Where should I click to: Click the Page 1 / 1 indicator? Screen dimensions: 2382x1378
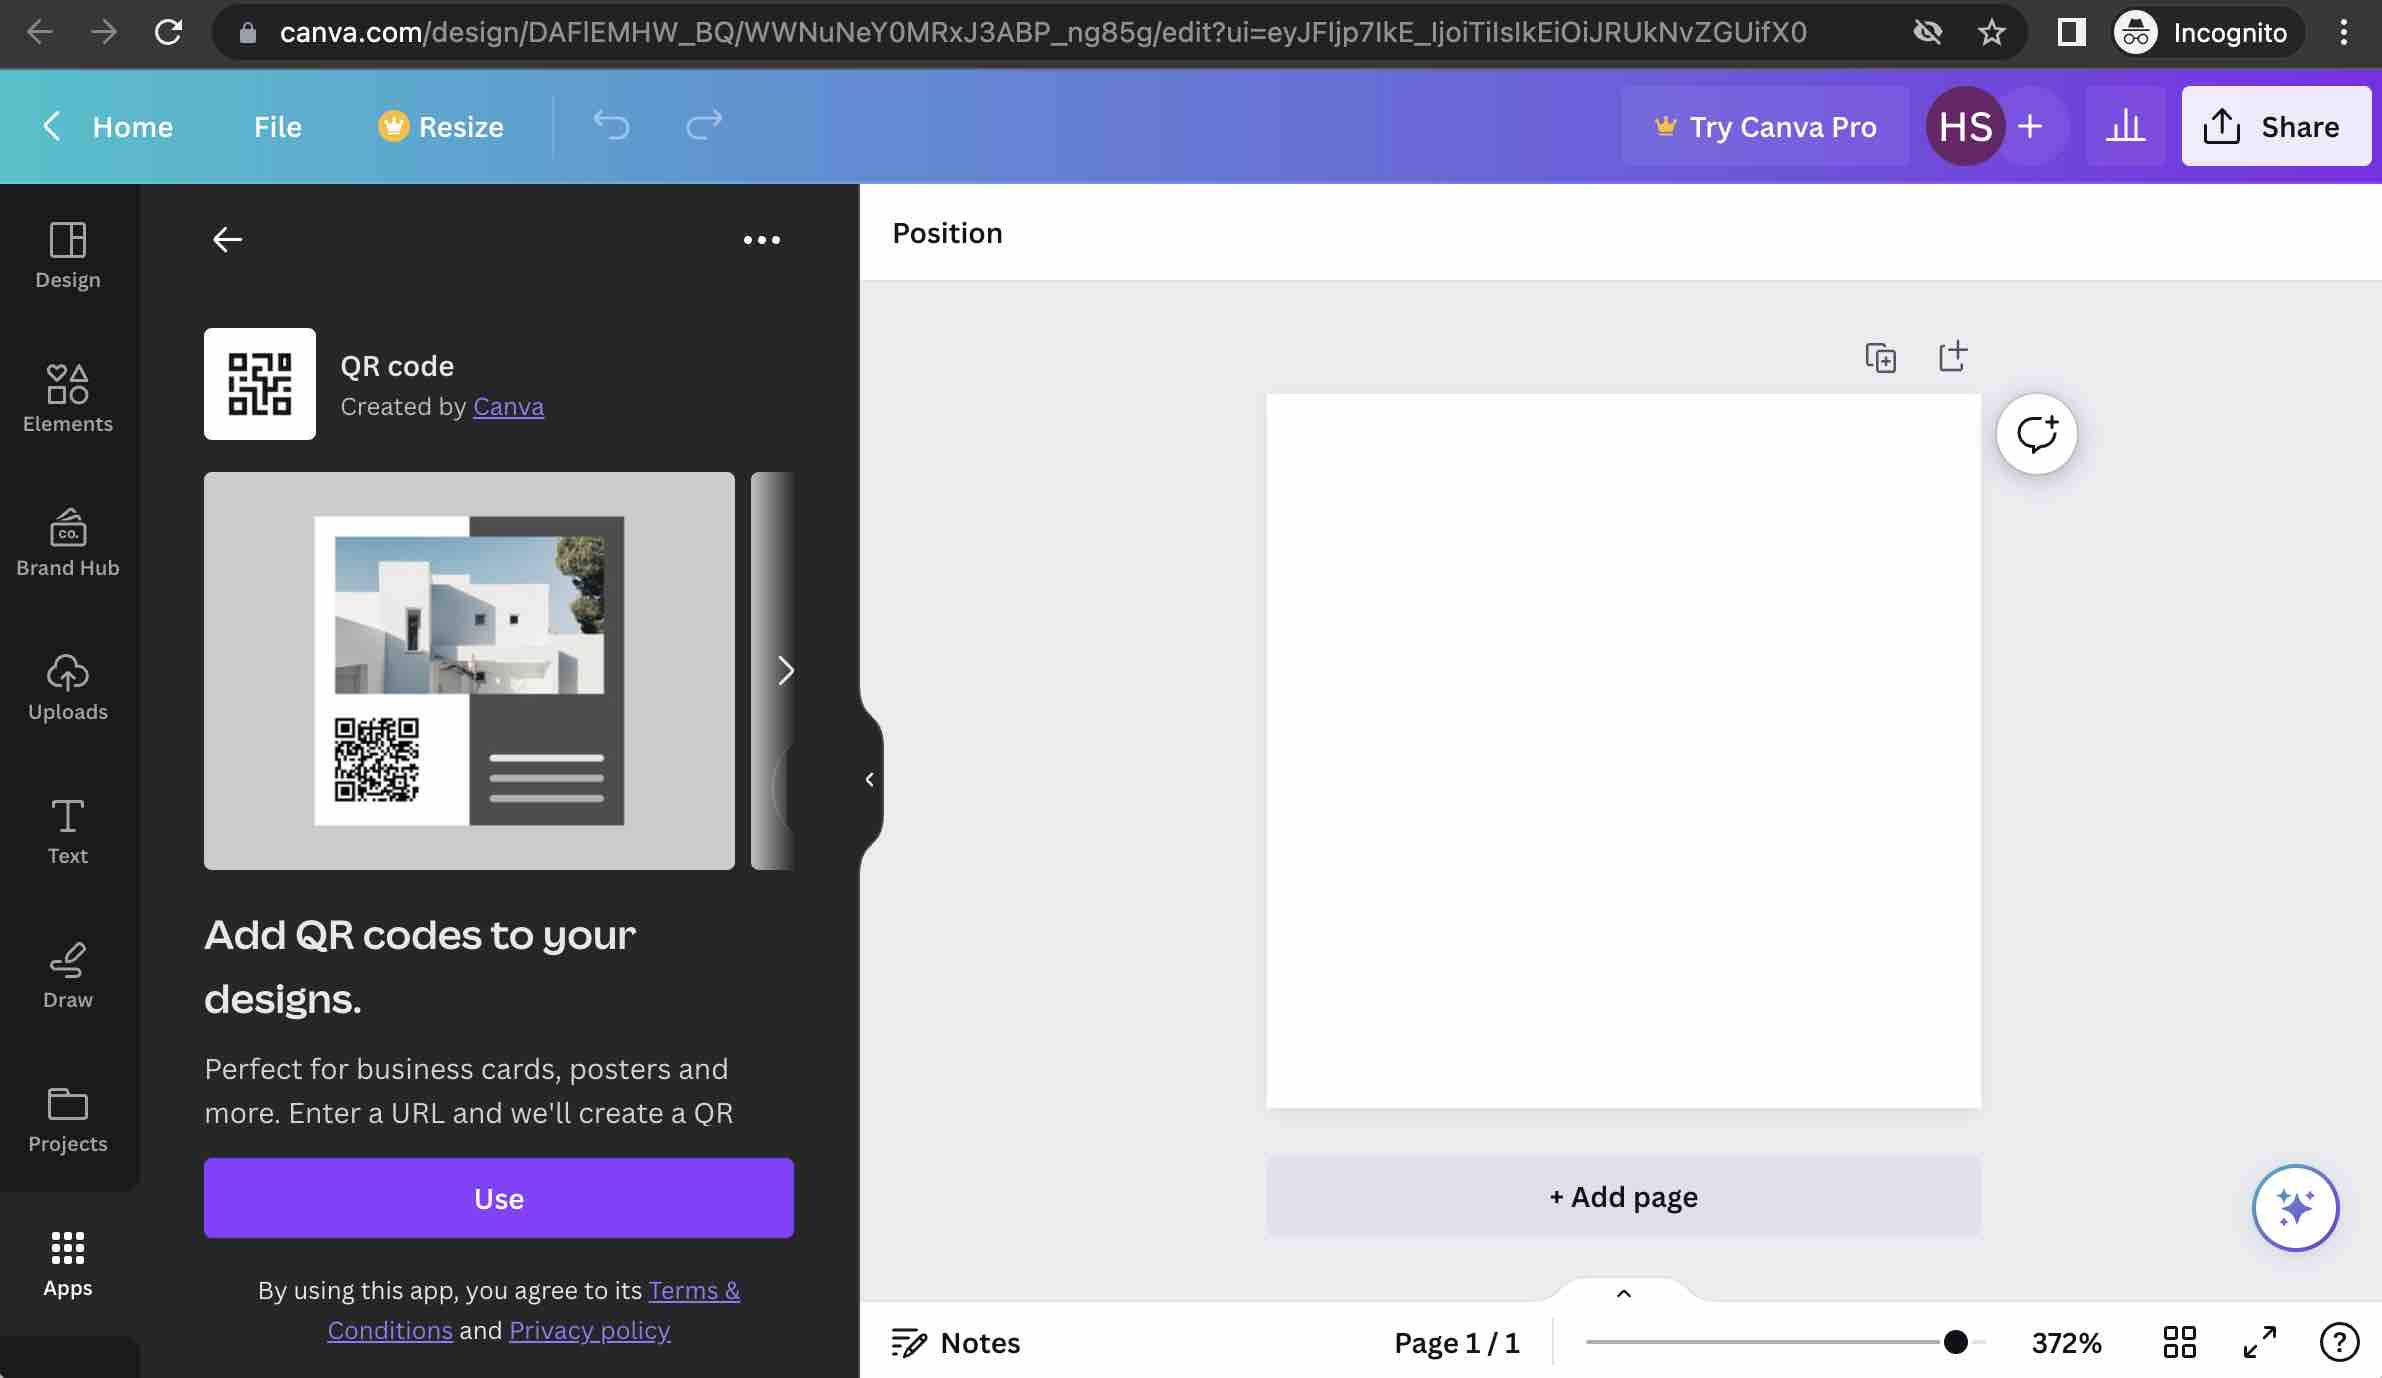[x=1457, y=1342]
